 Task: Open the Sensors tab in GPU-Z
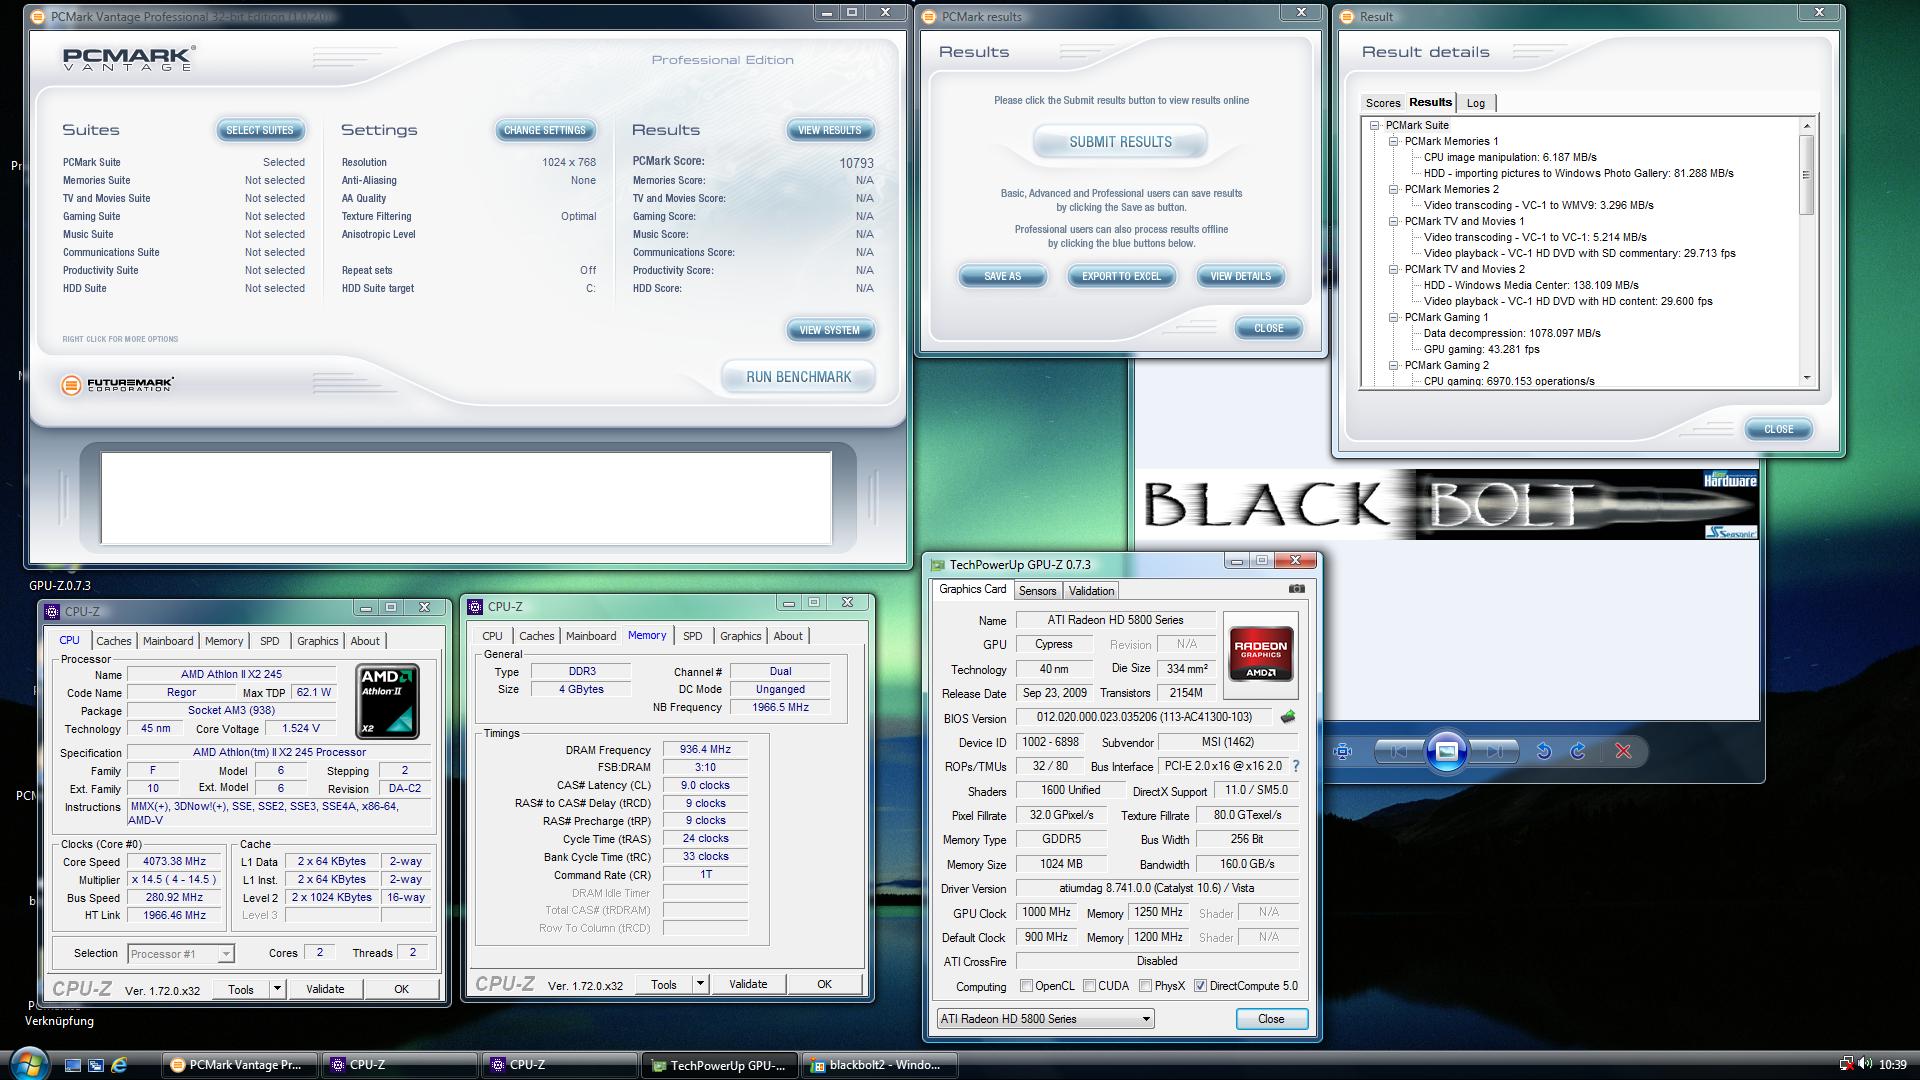[x=1037, y=591]
